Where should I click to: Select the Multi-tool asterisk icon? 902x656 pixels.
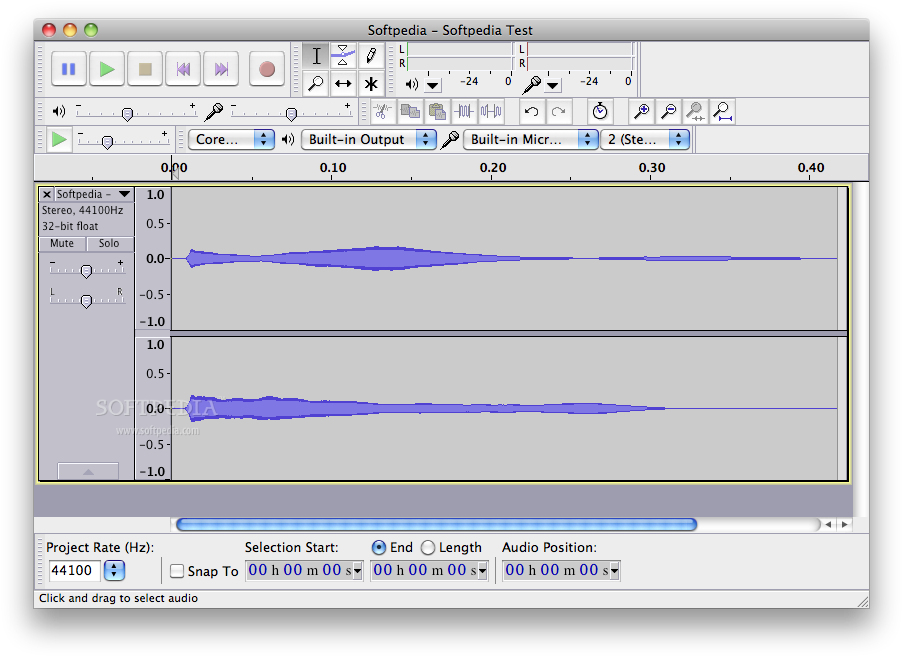coord(371,84)
